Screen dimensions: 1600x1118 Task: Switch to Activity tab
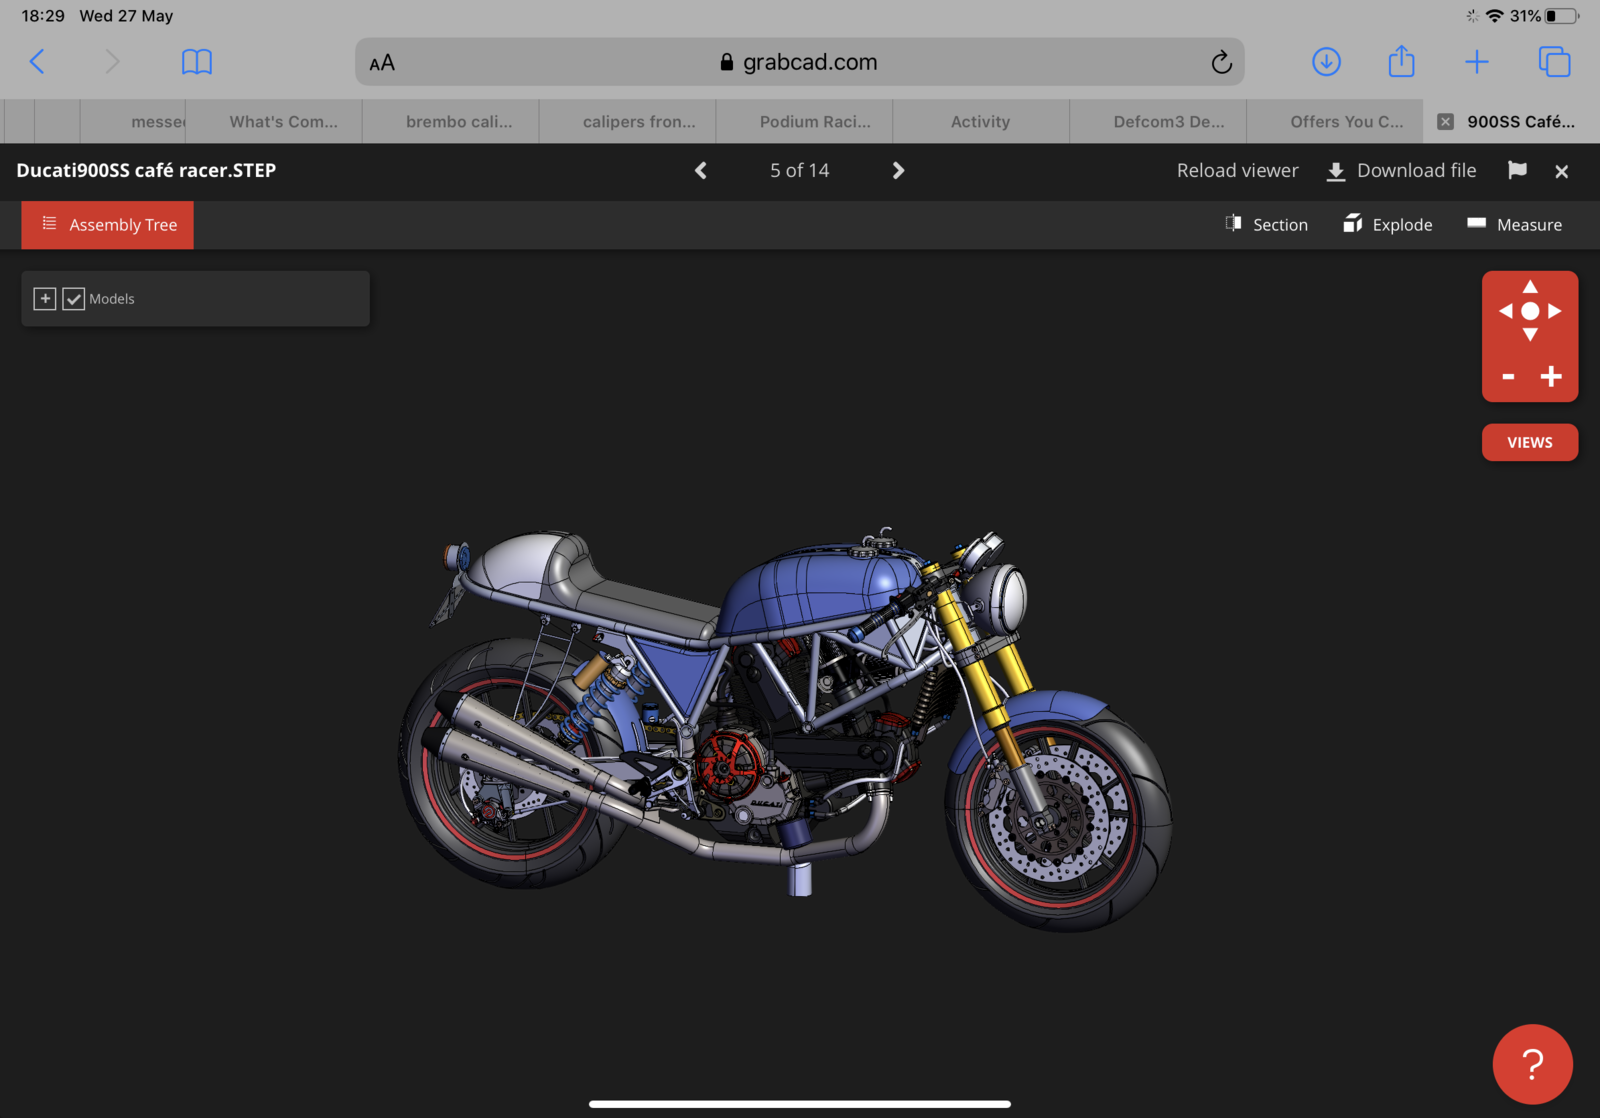pos(981,121)
